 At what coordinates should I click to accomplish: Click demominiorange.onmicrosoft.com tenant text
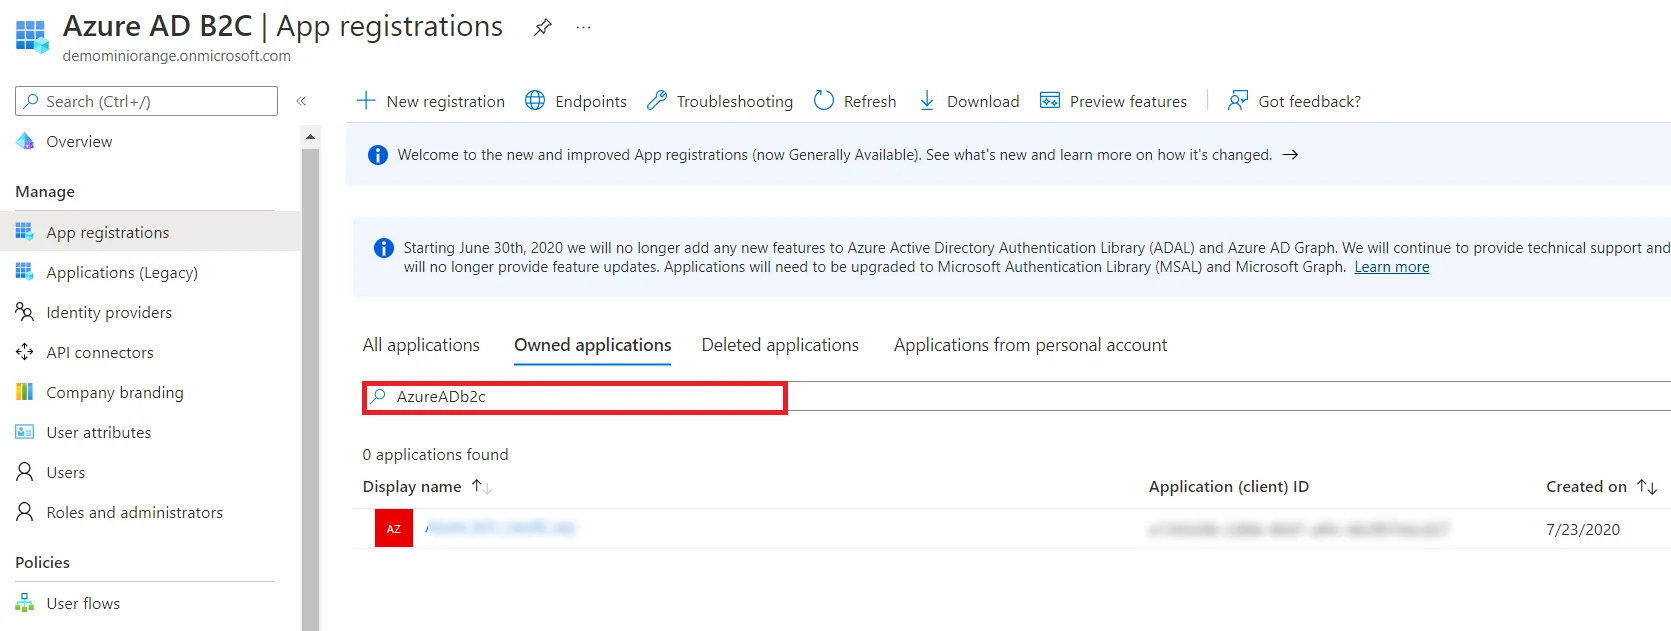176,56
